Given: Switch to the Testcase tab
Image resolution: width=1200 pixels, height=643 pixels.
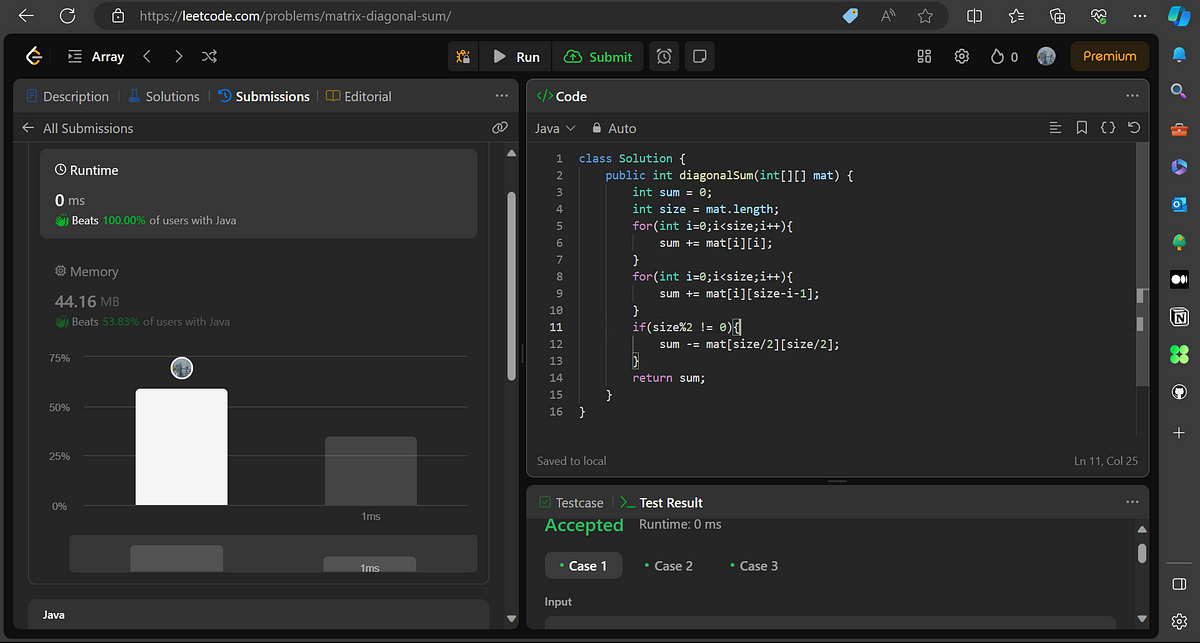Looking at the screenshot, I should (571, 503).
